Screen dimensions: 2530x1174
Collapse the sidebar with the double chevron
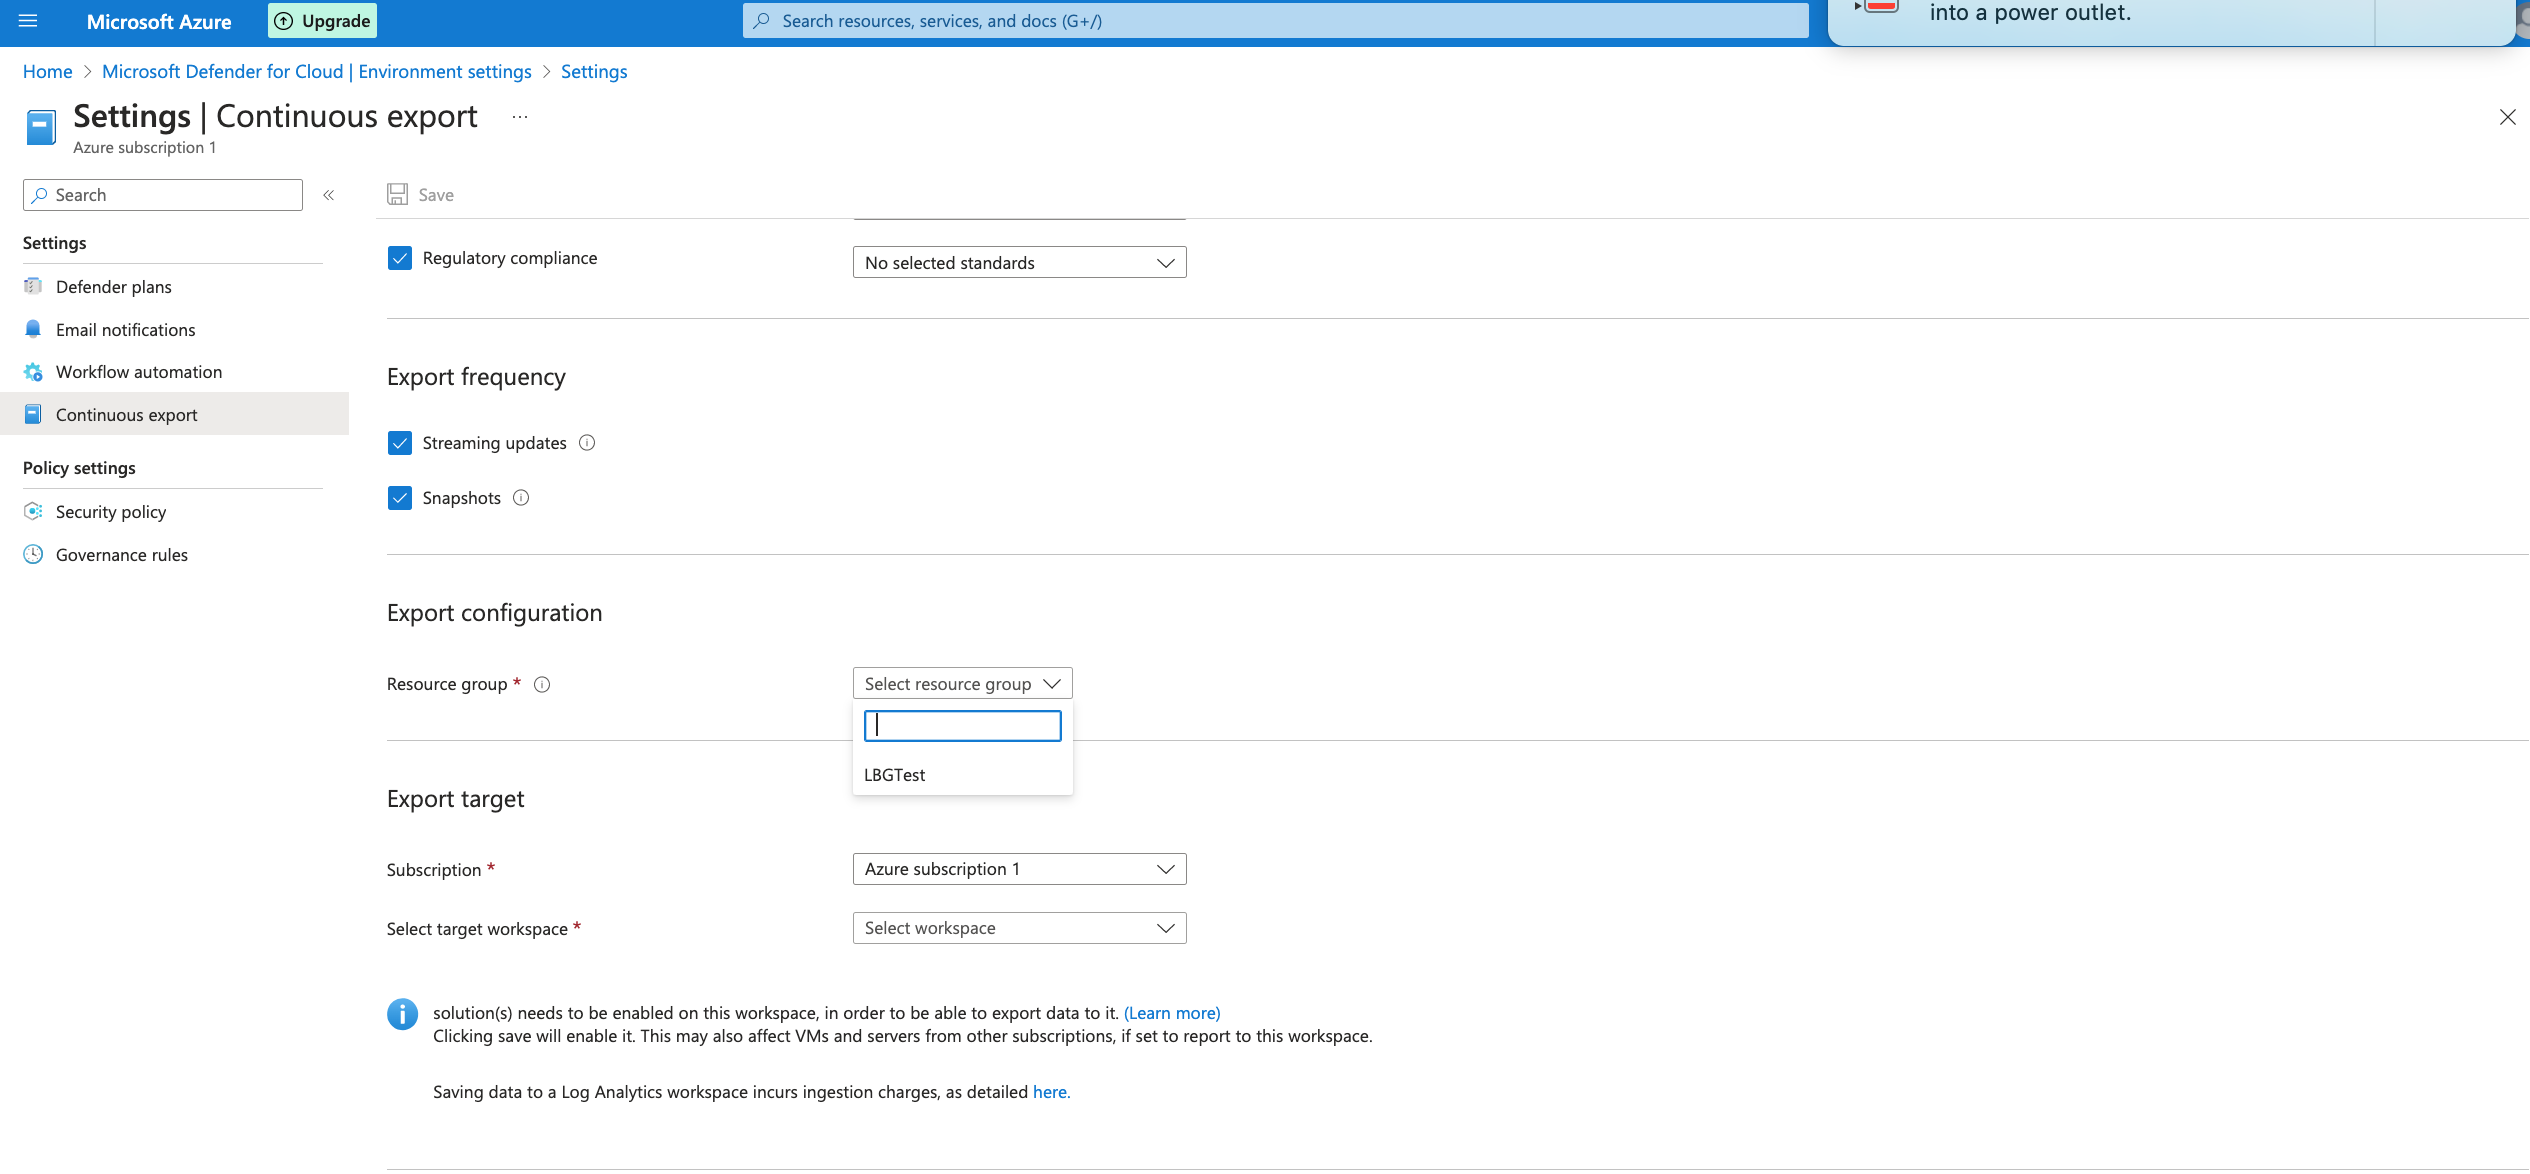pyautogui.click(x=328, y=195)
